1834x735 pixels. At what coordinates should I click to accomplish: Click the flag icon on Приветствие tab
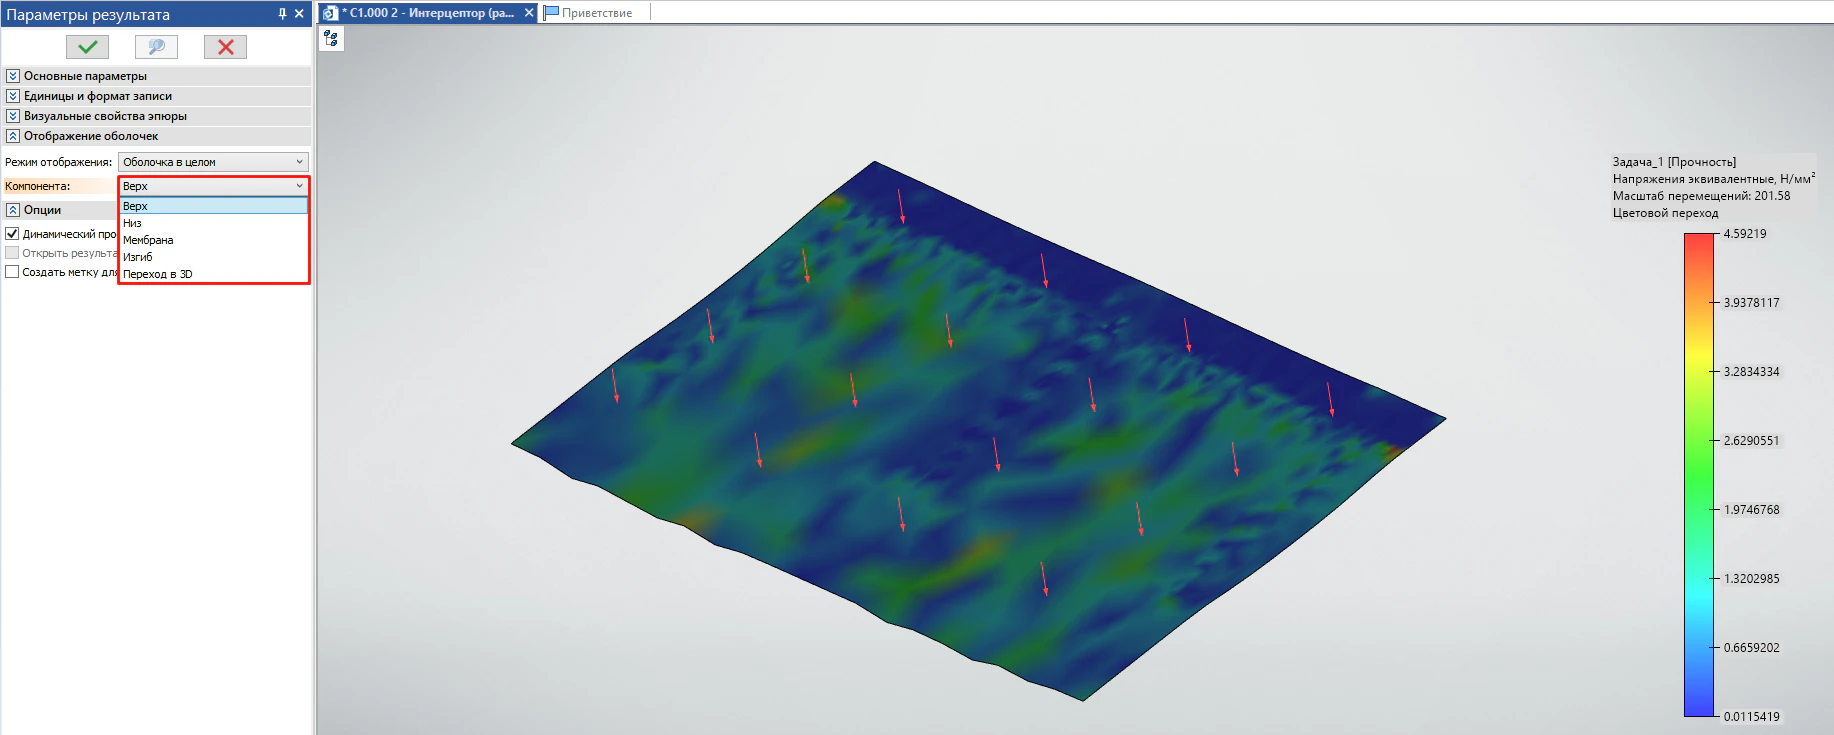coord(551,13)
